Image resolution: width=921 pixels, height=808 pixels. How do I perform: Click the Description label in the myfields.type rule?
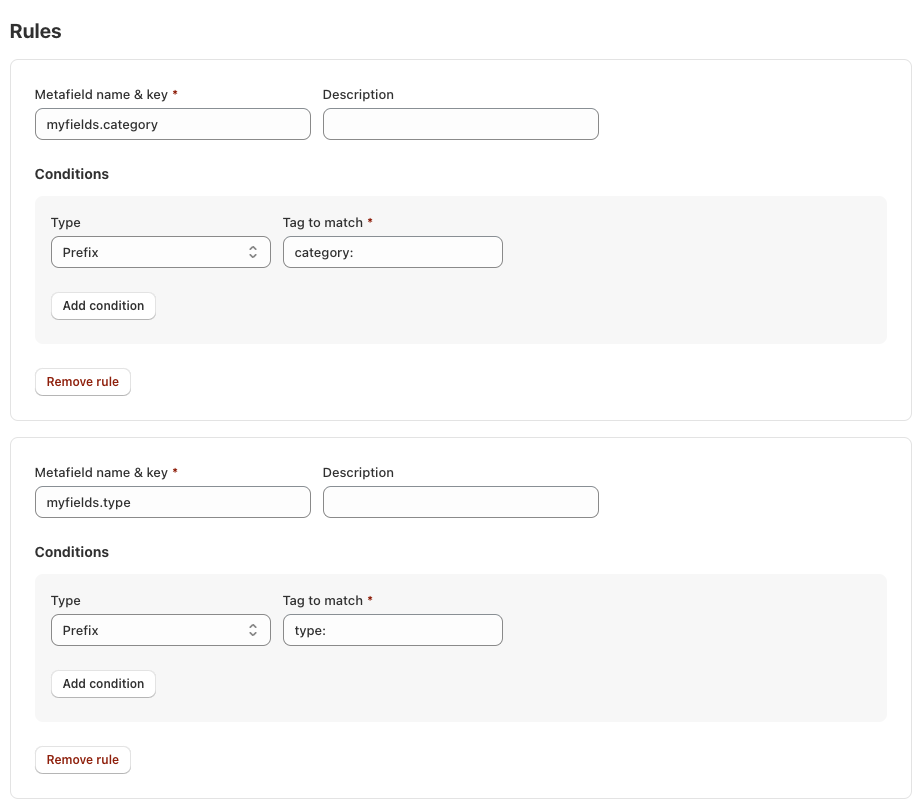358,473
